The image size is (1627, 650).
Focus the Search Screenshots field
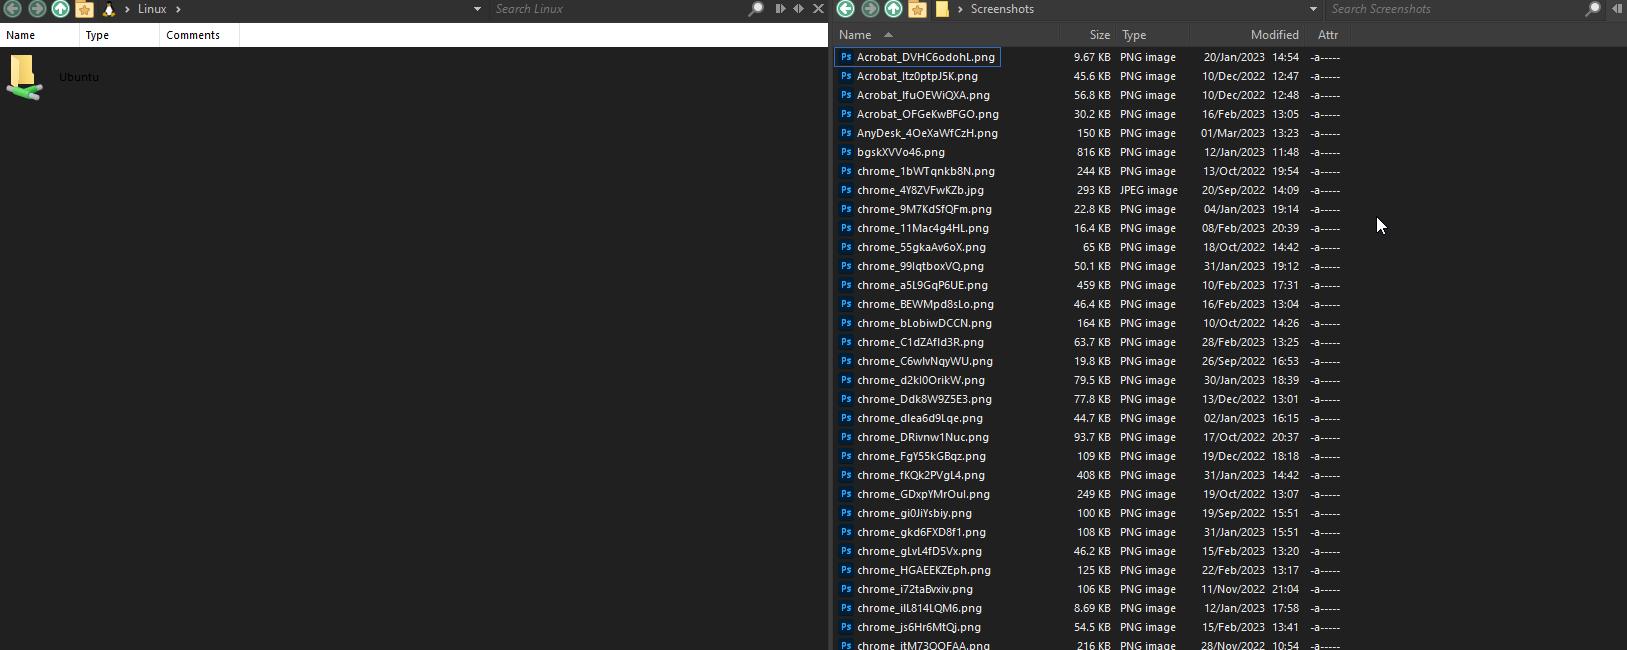point(1455,9)
